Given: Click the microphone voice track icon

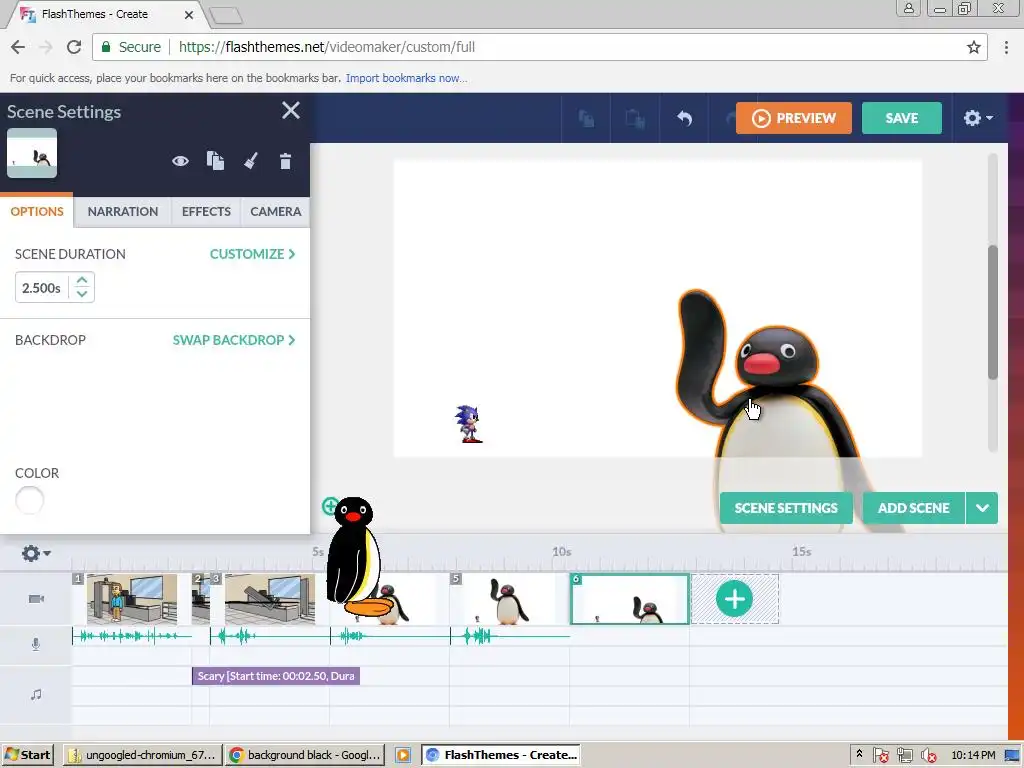Looking at the screenshot, I should [36, 645].
